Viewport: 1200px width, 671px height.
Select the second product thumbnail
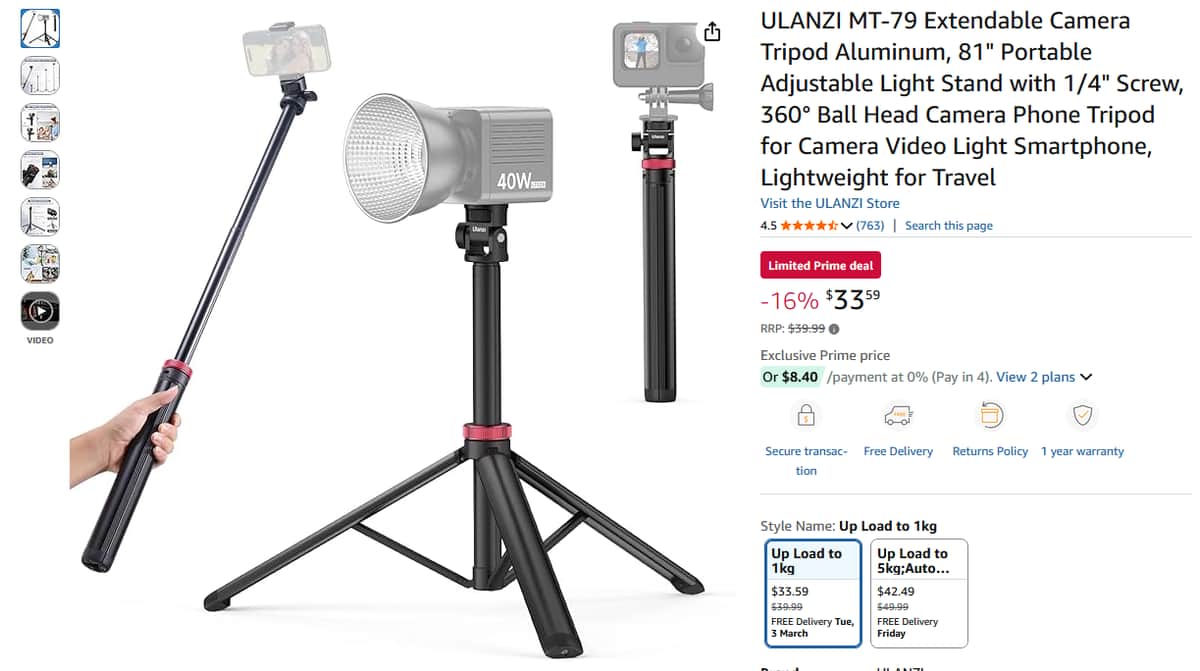click(40, 75)
